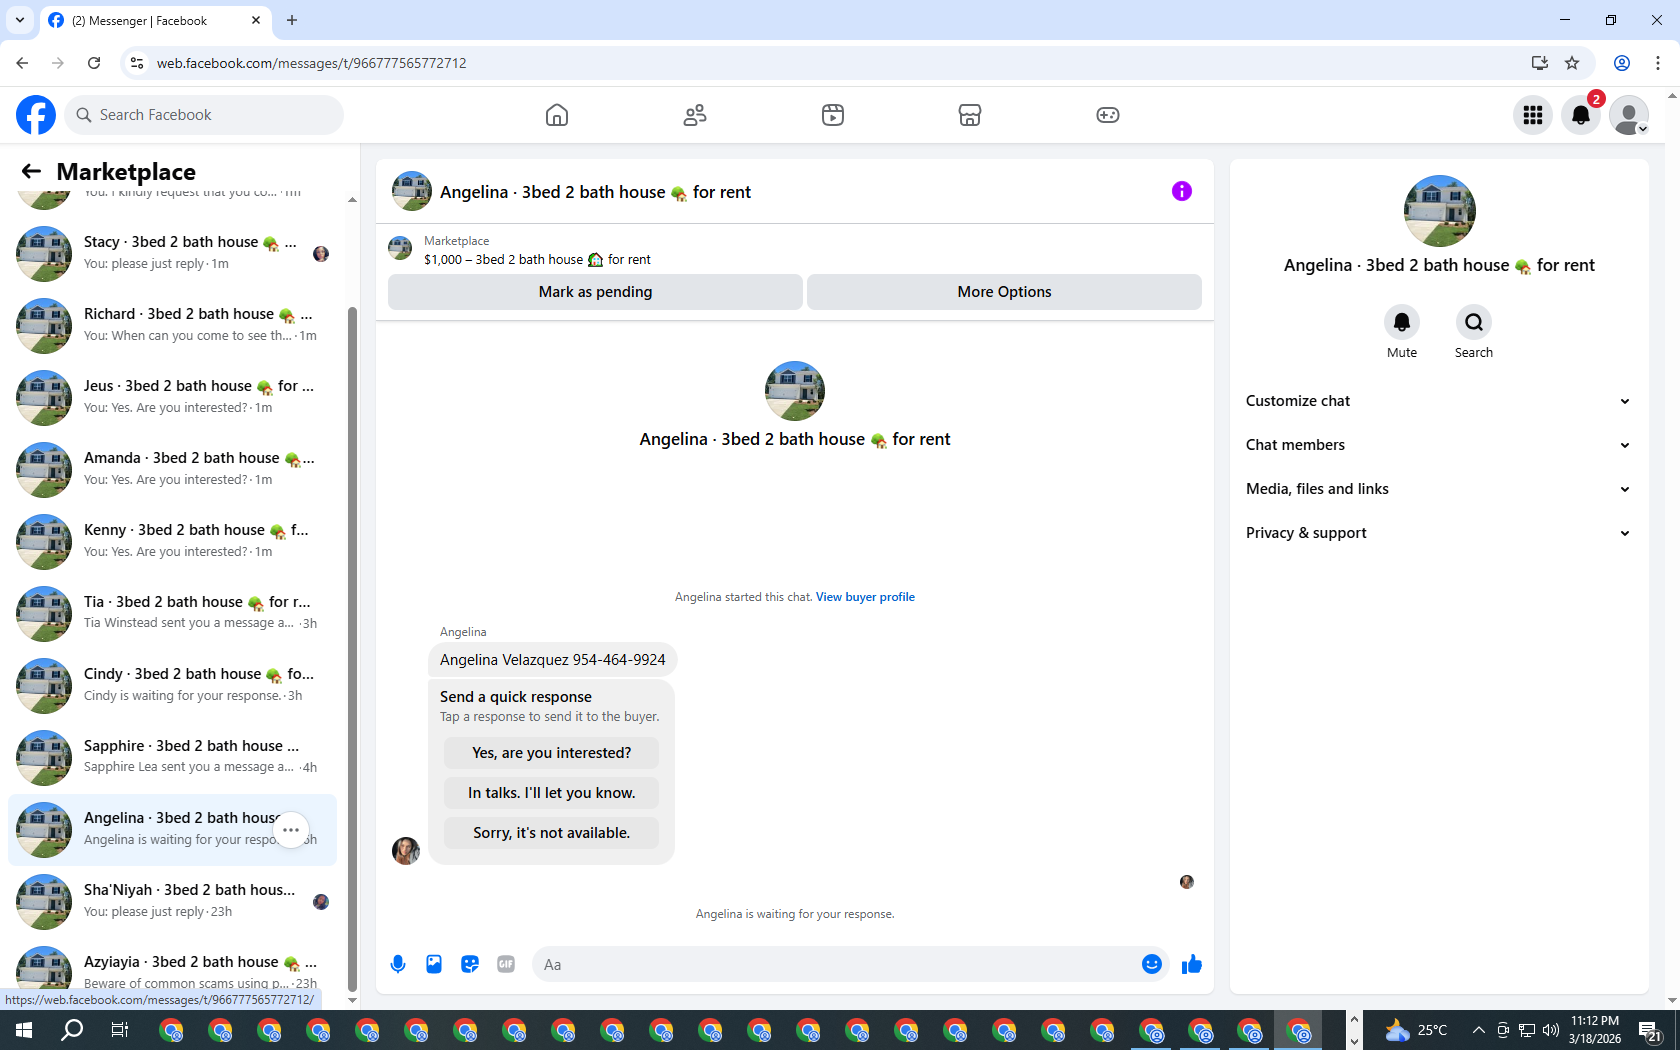Image resolution: width=1680 pixels, height=1050 pixels.
Task: Open account profile avatar menu
Action: (x=1629, y=115)
